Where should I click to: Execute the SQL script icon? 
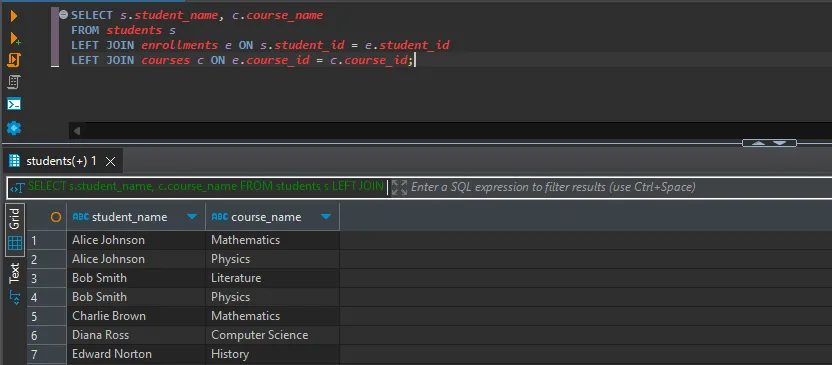click(14, 60)
